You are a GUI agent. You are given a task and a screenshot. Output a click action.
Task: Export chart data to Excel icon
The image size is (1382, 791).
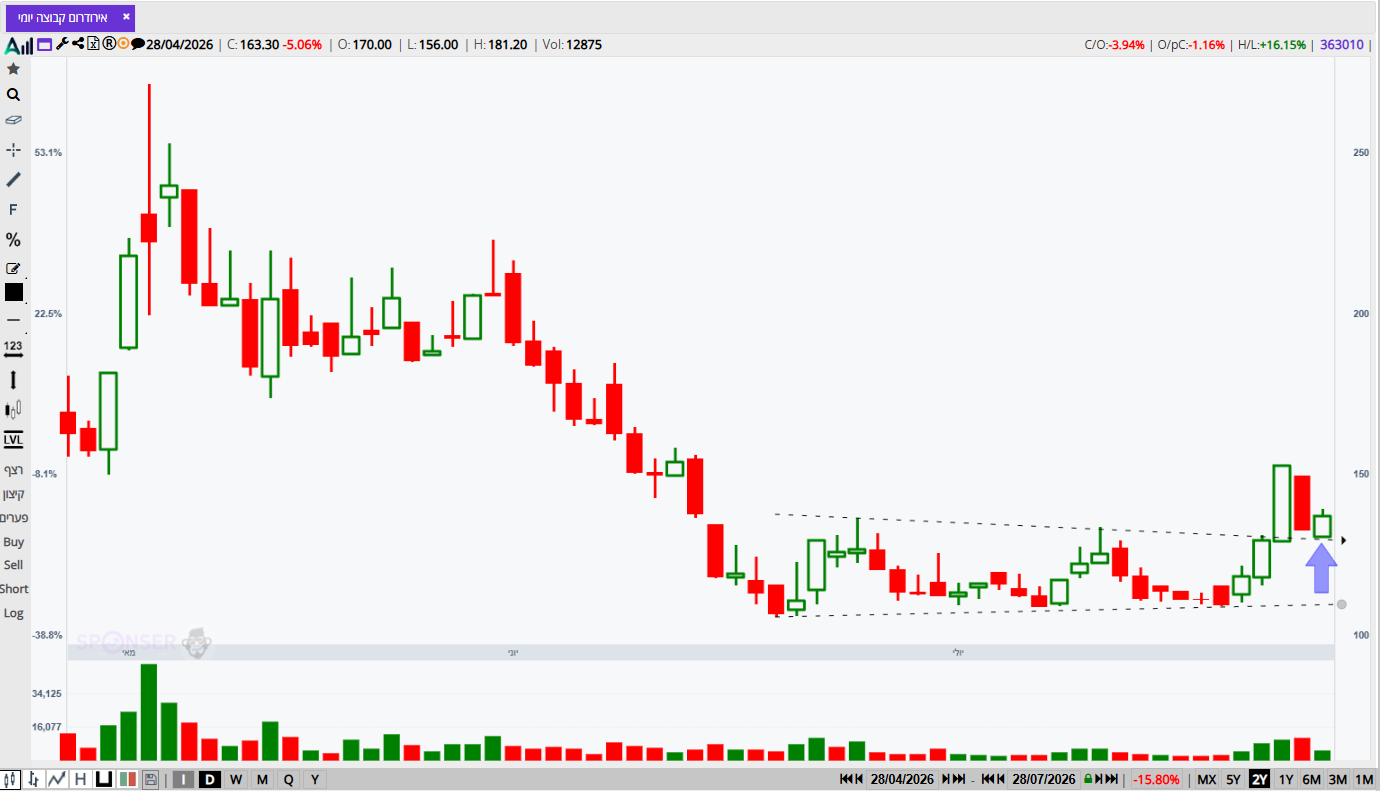(93, 44)
